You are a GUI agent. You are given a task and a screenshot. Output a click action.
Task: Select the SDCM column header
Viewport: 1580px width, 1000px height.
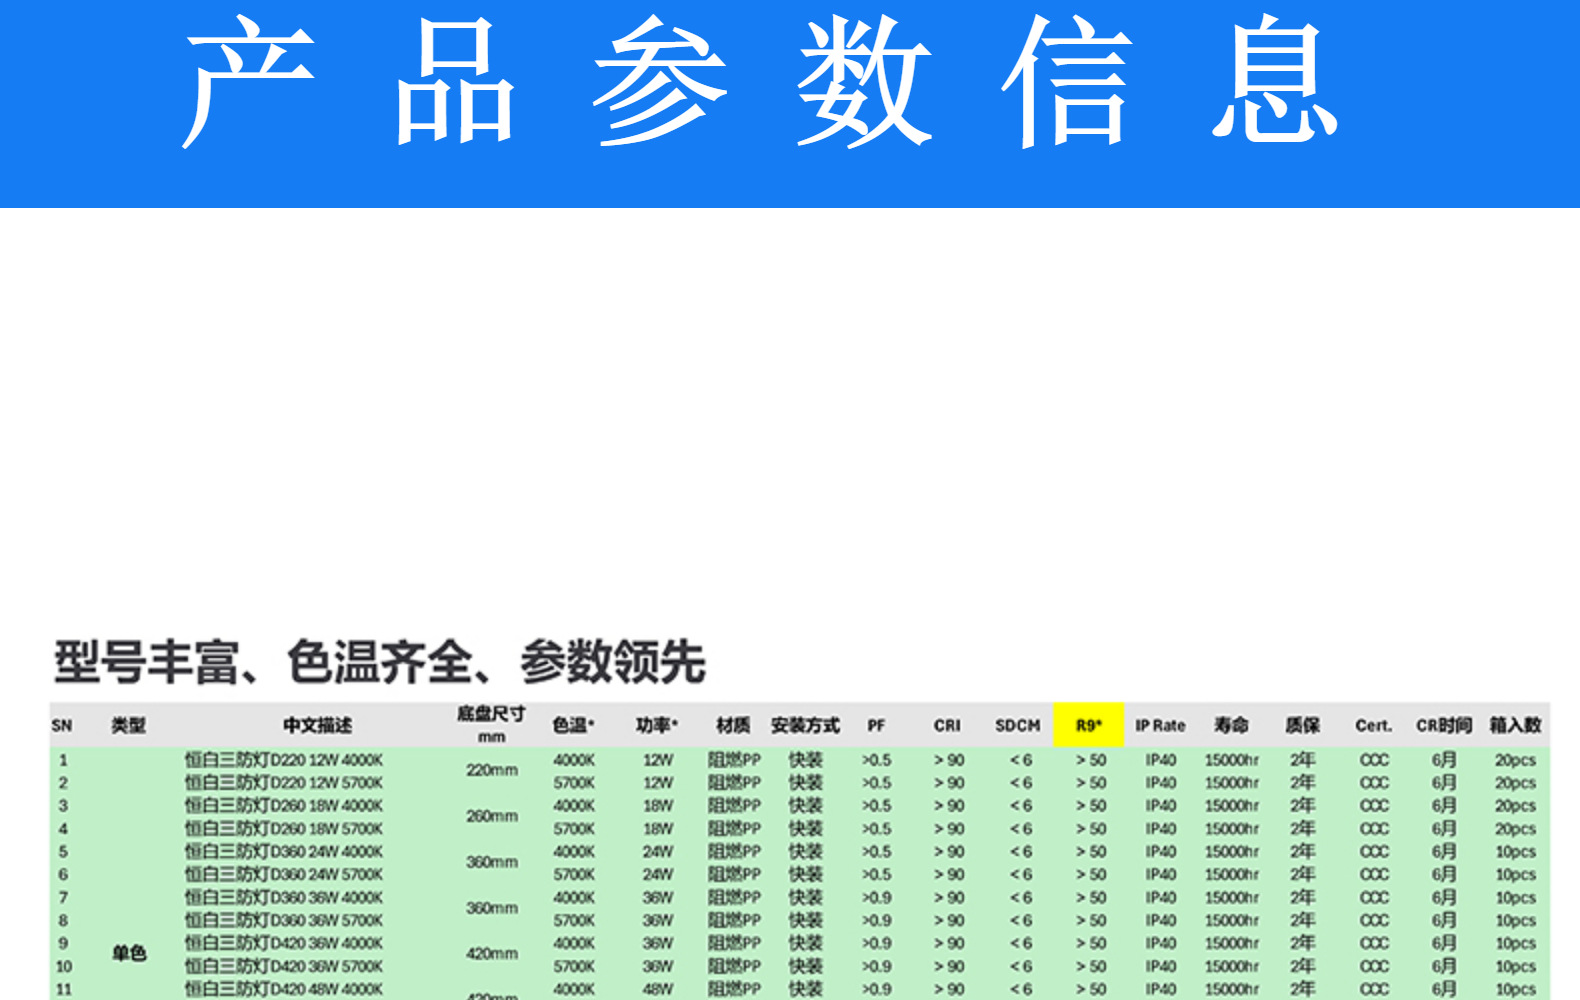coord(1018,725)
